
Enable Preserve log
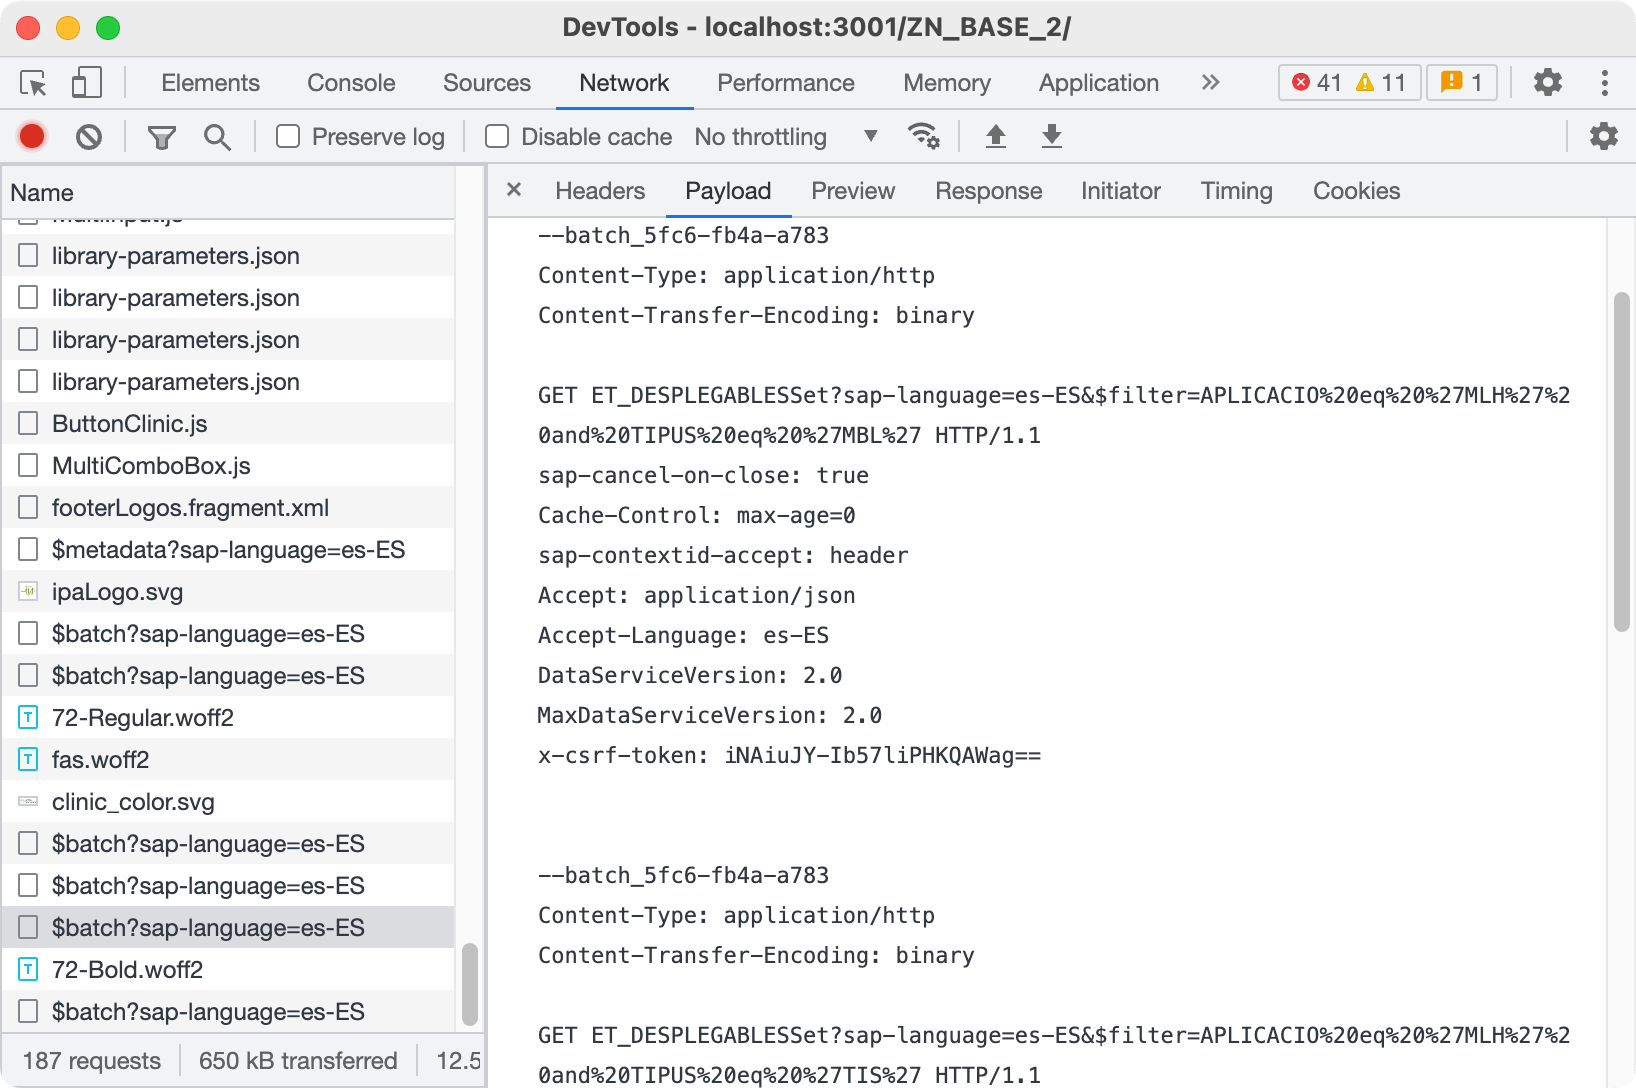pos(288,136)
